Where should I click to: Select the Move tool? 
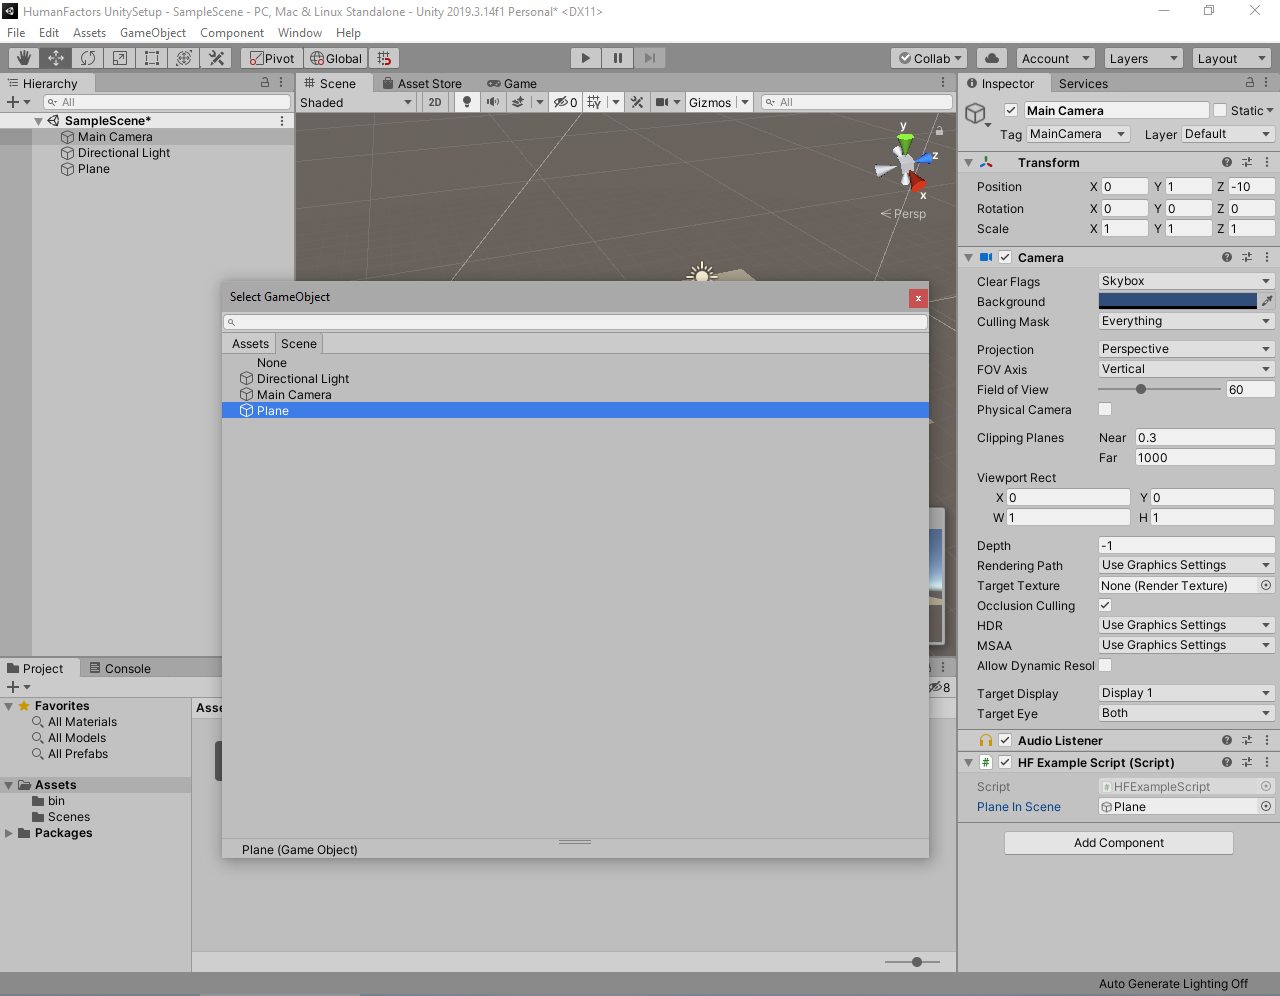pos(56,58)
